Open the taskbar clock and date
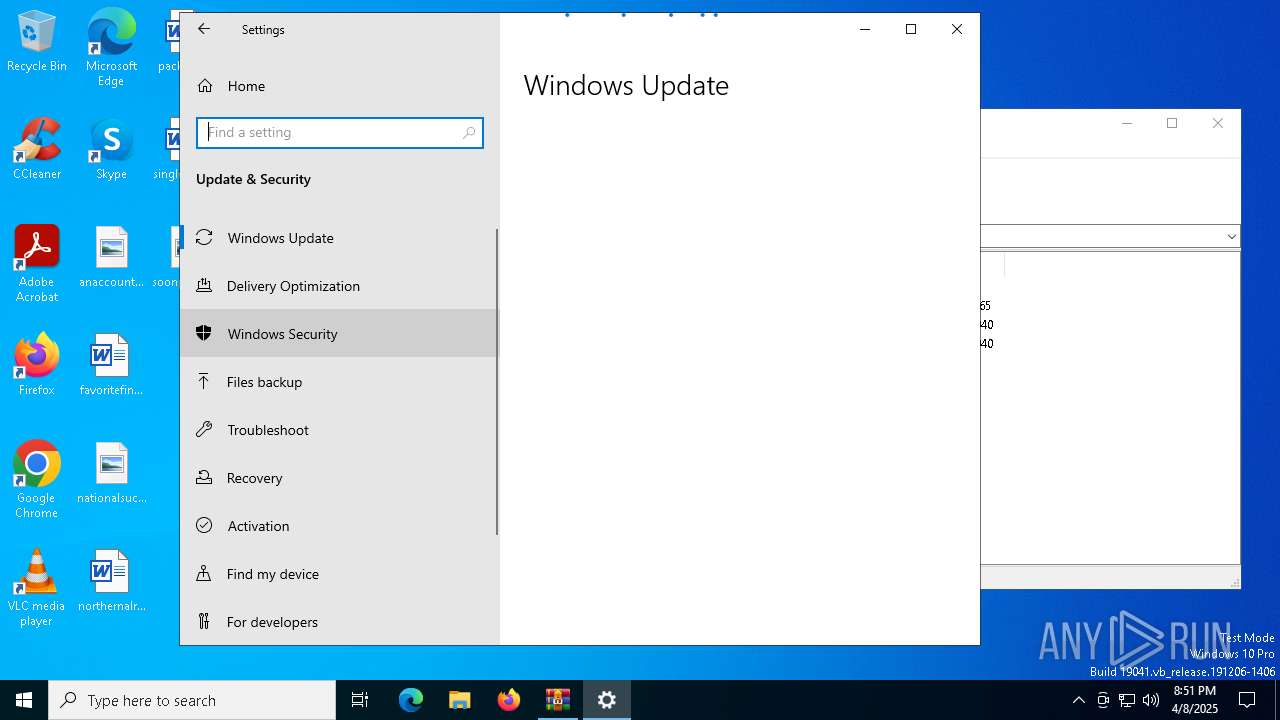This screenshot has height=720, width=1280. (x=1195, y=700)
